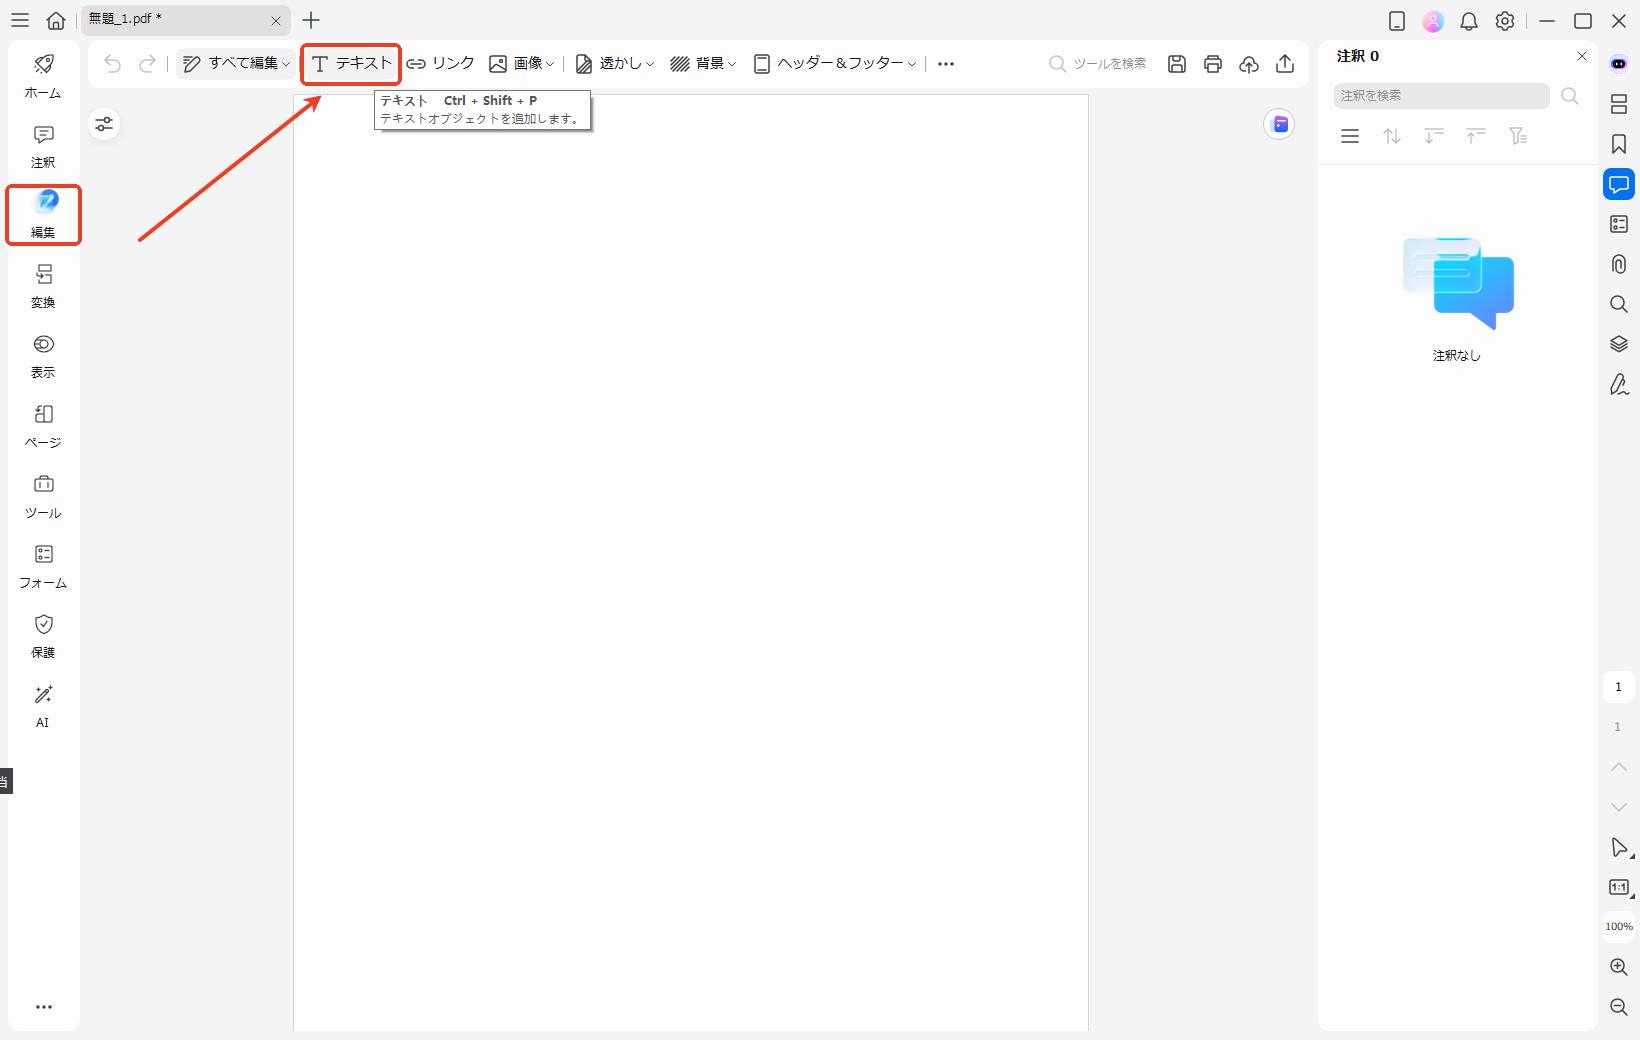Click the share icon in toolbar
Screen dimensions: 1640x1040
pyautogui.click(x=1285, y=64)
